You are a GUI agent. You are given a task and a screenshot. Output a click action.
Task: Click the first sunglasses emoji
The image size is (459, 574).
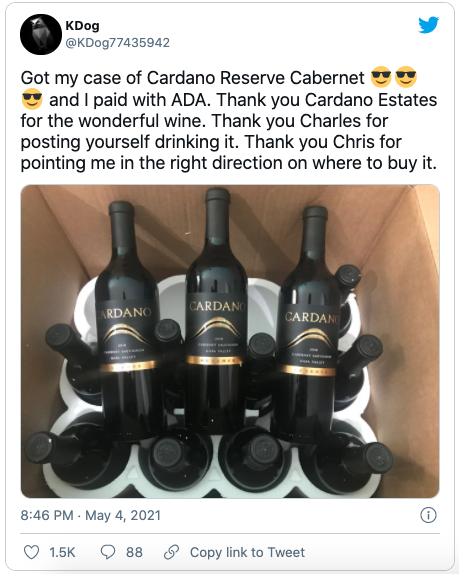point(381,78)
